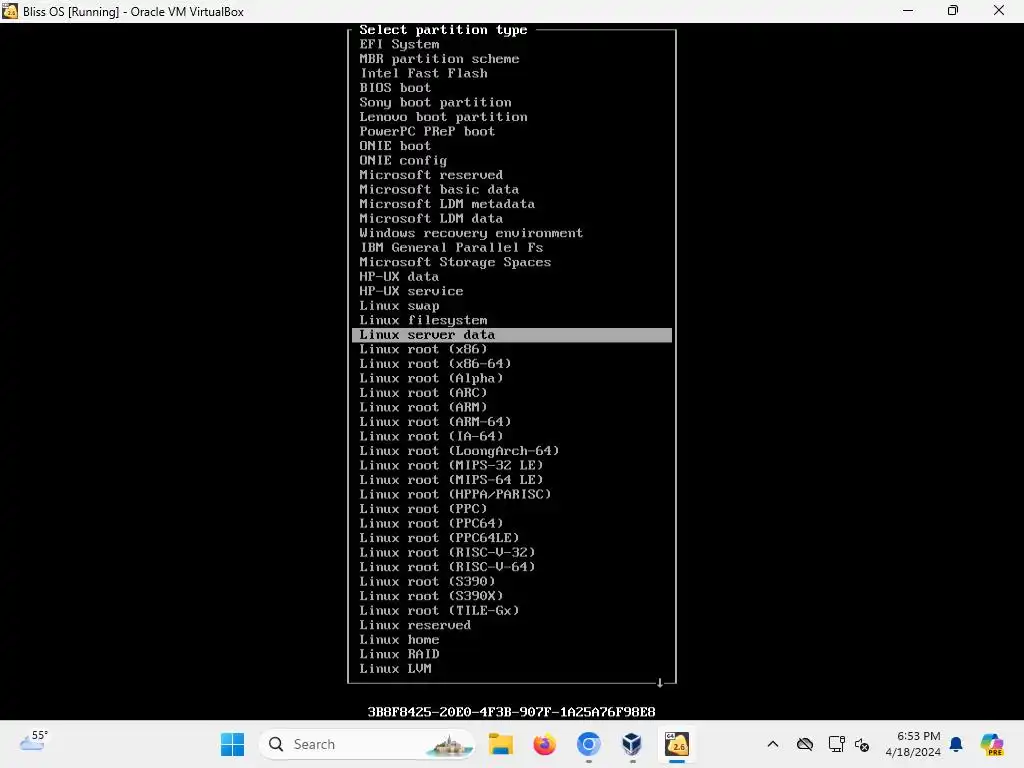This screenshot has width=1024, height=768.
Task: Open Chromium browser taskbar icon
Action: pos(588,744)
